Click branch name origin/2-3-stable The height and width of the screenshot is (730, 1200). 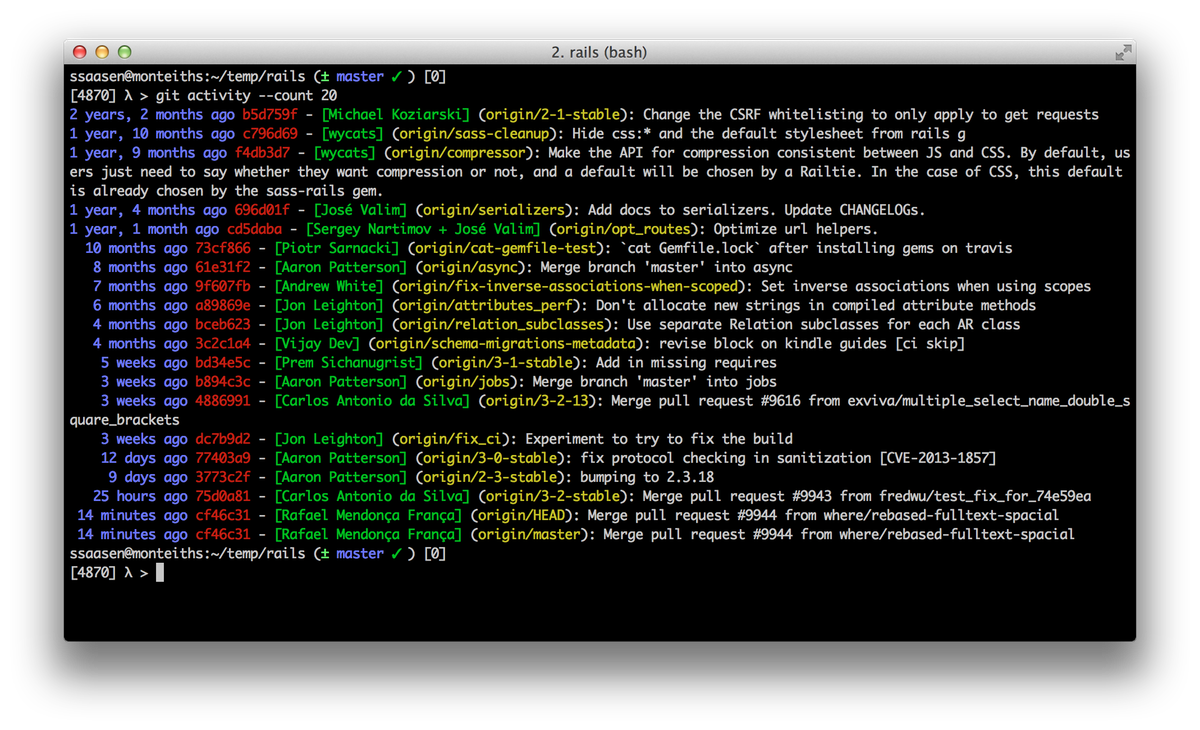tap(489, 476)
